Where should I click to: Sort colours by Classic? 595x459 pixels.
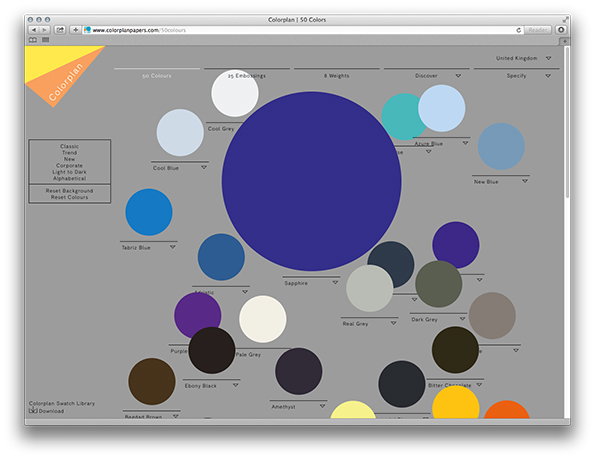click(x=69, y=146)
